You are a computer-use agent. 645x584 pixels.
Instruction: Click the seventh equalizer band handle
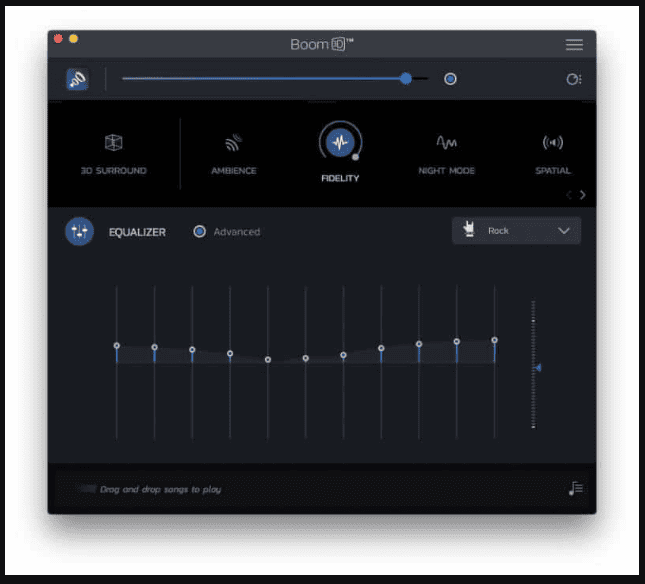343,355
